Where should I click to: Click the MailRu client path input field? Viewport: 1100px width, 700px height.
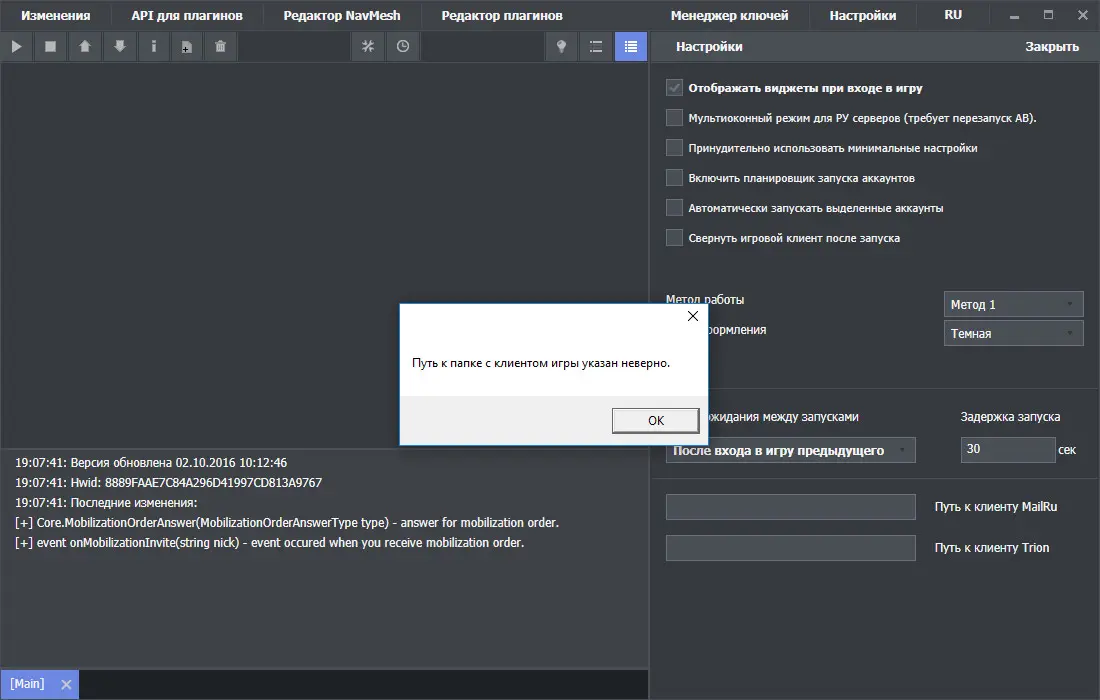click(790, 507)
